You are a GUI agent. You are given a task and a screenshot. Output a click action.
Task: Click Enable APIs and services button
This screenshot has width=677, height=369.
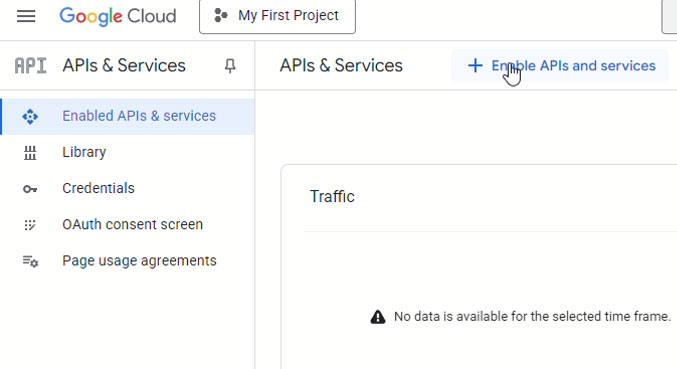click(560, 66)
